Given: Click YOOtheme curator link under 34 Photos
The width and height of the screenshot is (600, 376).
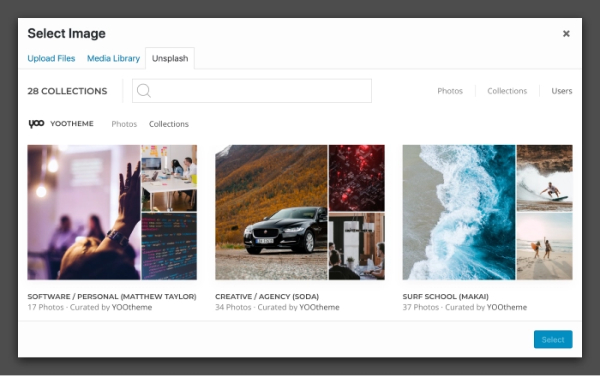Looking at the screenshot, I should pos(319,307).
